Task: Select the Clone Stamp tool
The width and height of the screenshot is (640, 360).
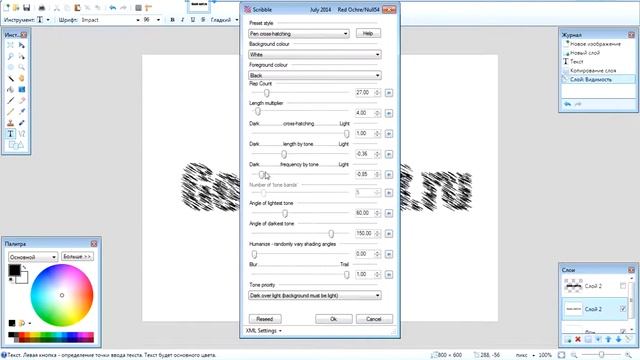Action: tap(11, 122)
